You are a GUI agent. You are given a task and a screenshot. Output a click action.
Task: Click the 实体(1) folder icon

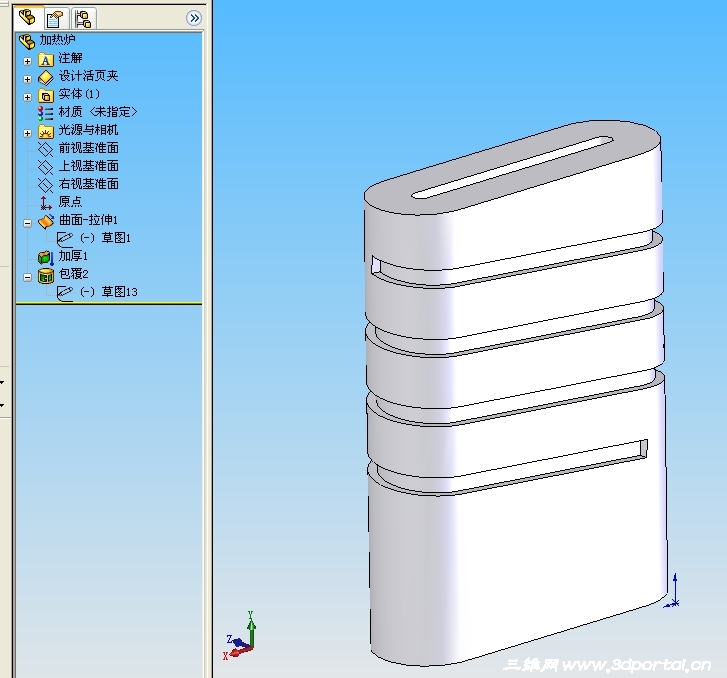(45, 96)
